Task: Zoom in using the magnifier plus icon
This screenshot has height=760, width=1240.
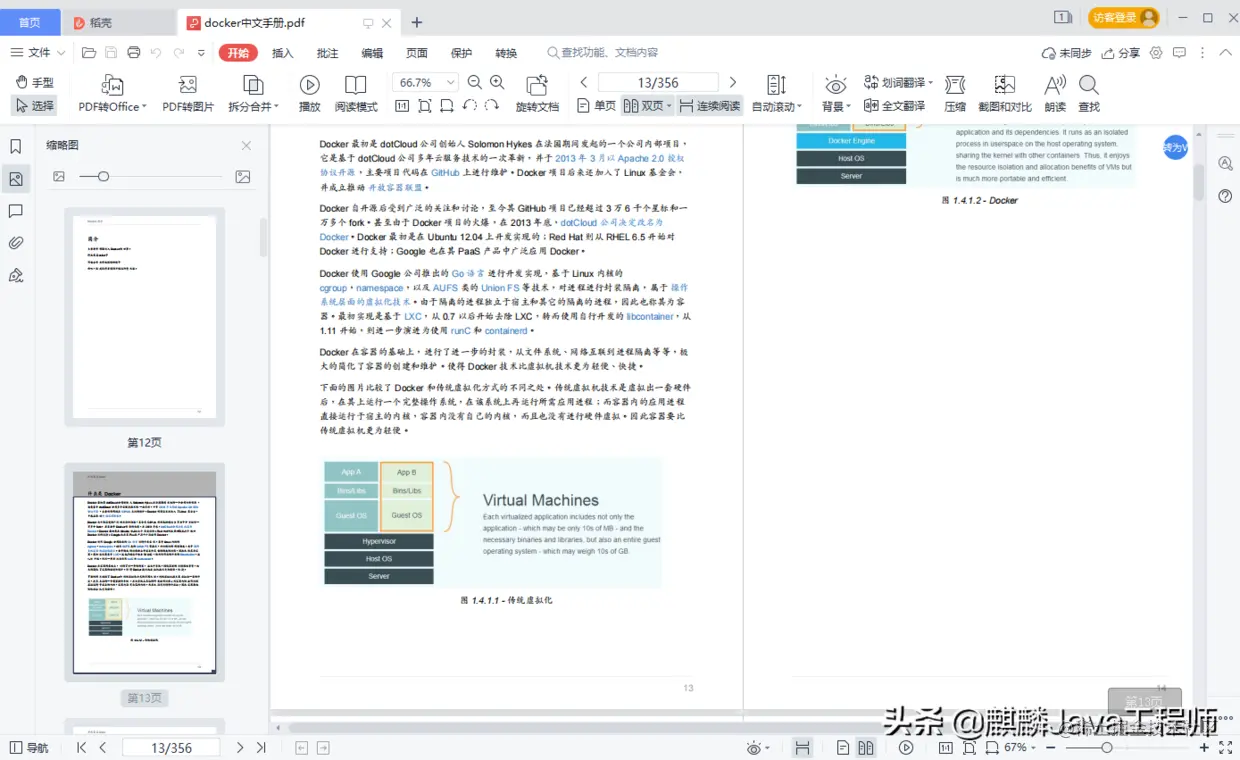Action: [497, 82]
